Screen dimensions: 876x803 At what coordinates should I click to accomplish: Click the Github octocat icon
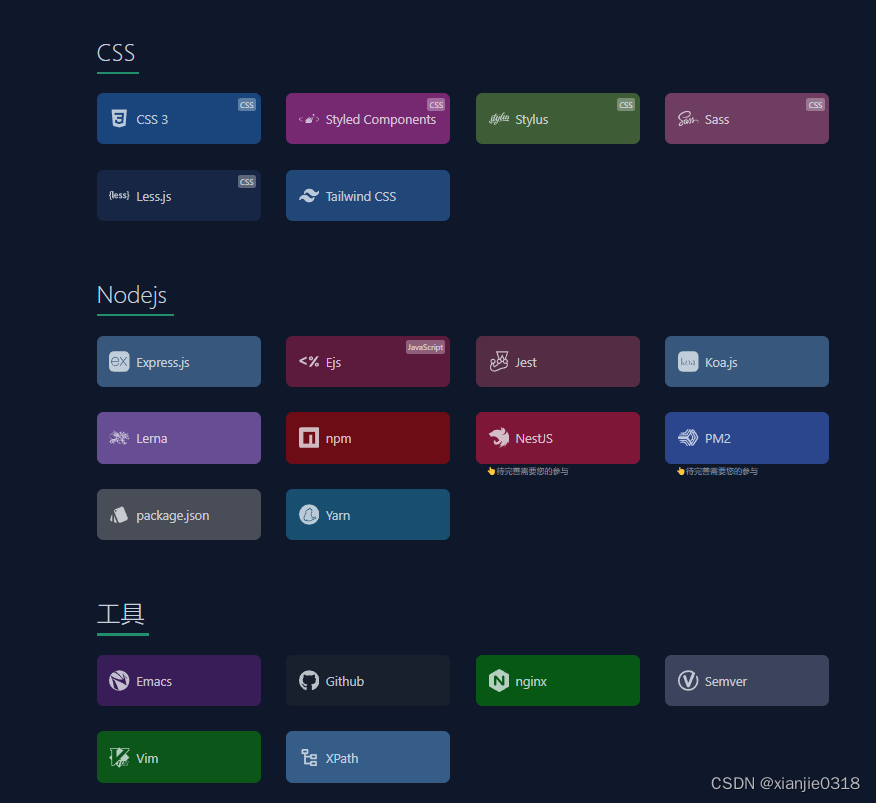pos(309,681)
